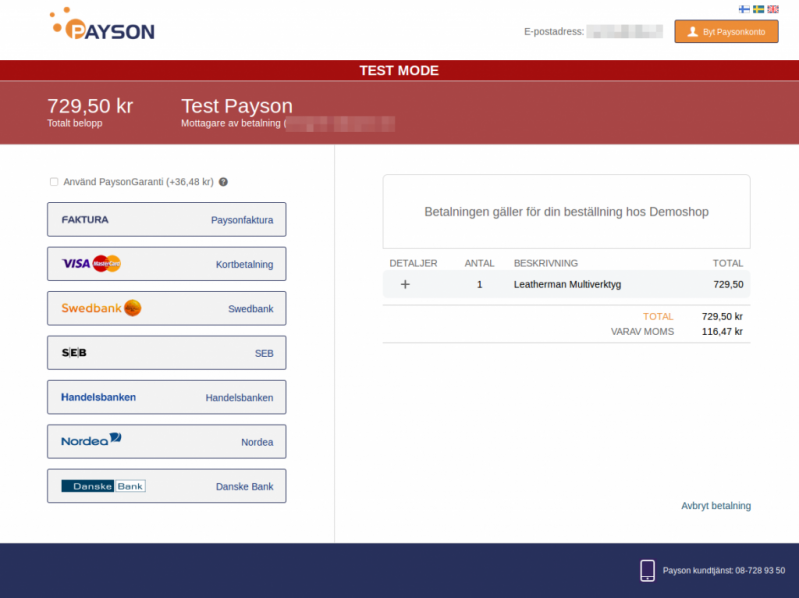Select the Swedish flag language icon
Image resolution: width=799 pixels, height=598 pixels.
click(x=758, y=9)
